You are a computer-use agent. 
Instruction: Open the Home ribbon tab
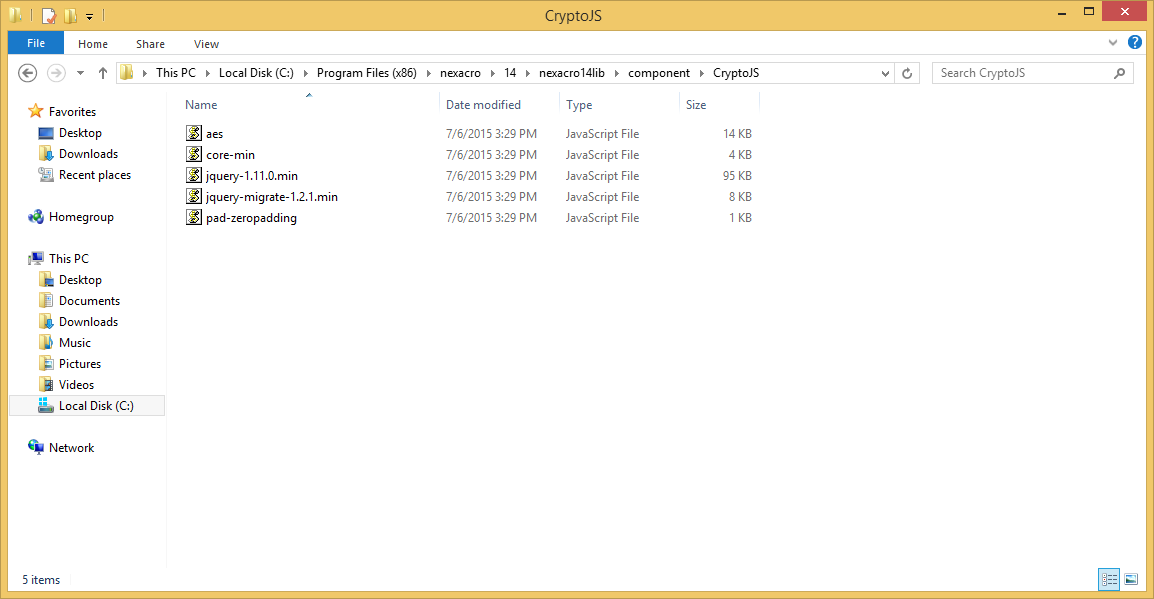(93, 43)
